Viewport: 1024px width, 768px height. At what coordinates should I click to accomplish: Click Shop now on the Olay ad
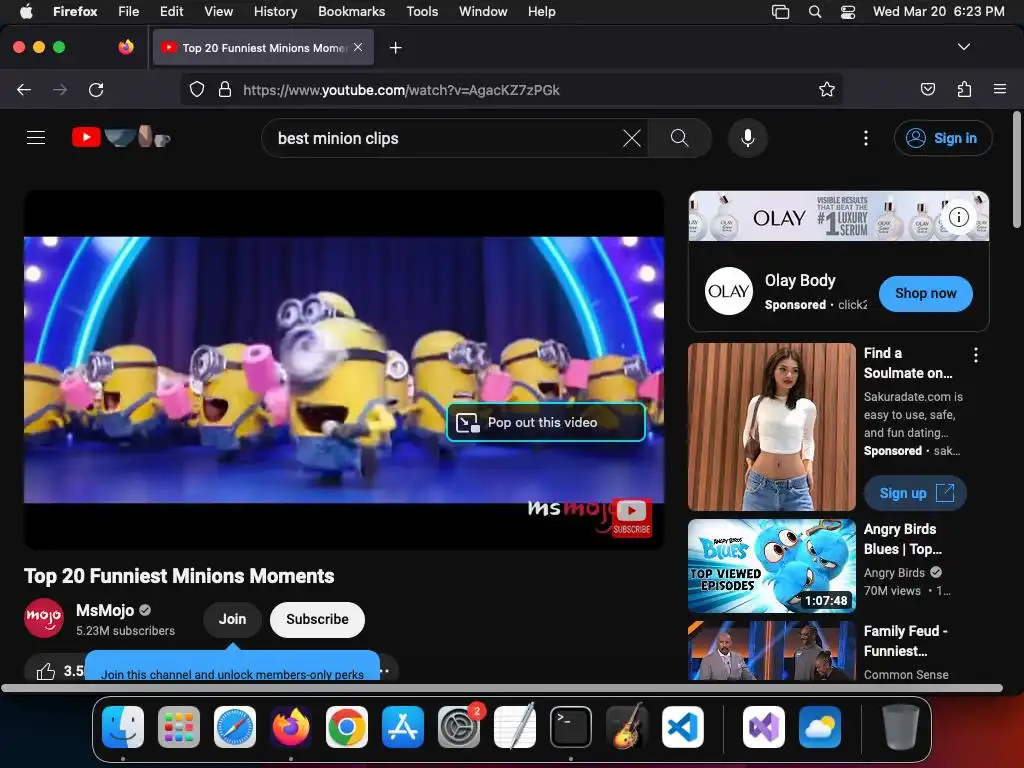point(925,293)
